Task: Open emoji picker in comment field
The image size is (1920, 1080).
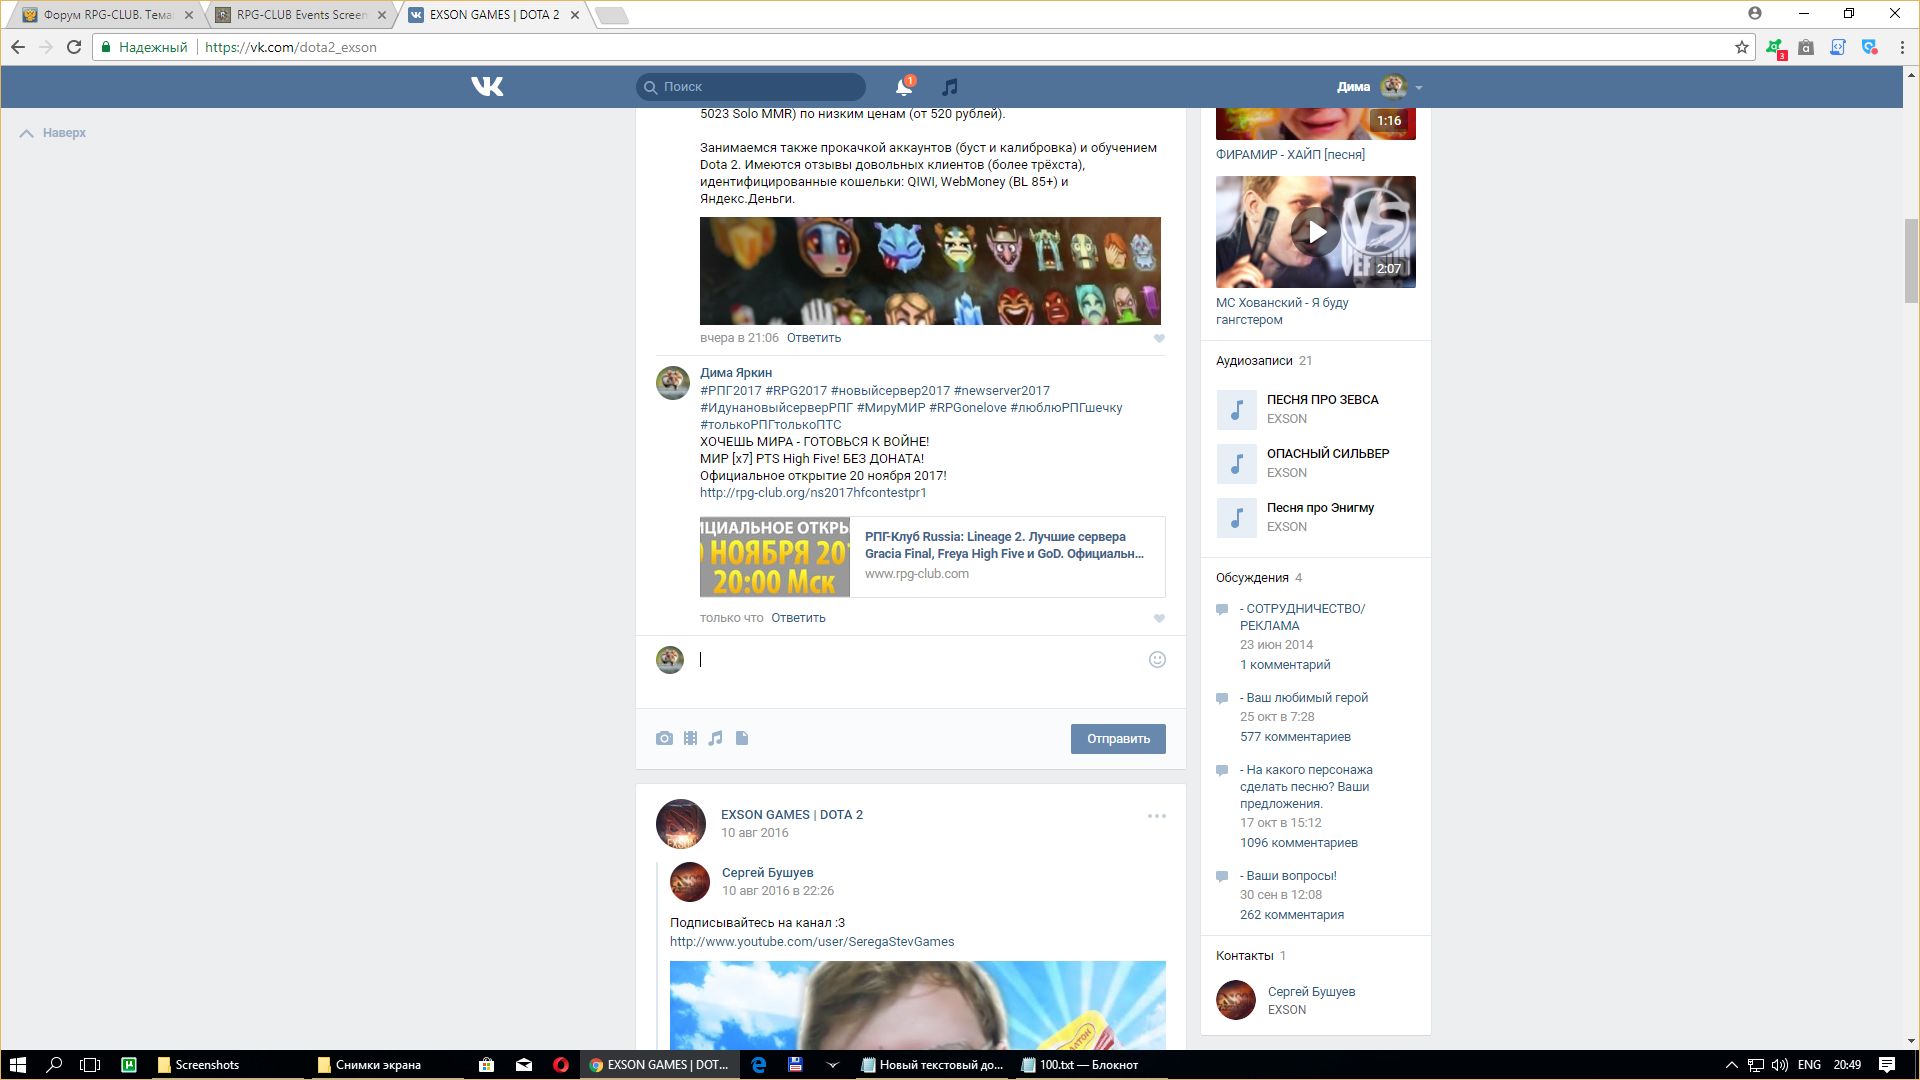Action: coord(1157,659)
